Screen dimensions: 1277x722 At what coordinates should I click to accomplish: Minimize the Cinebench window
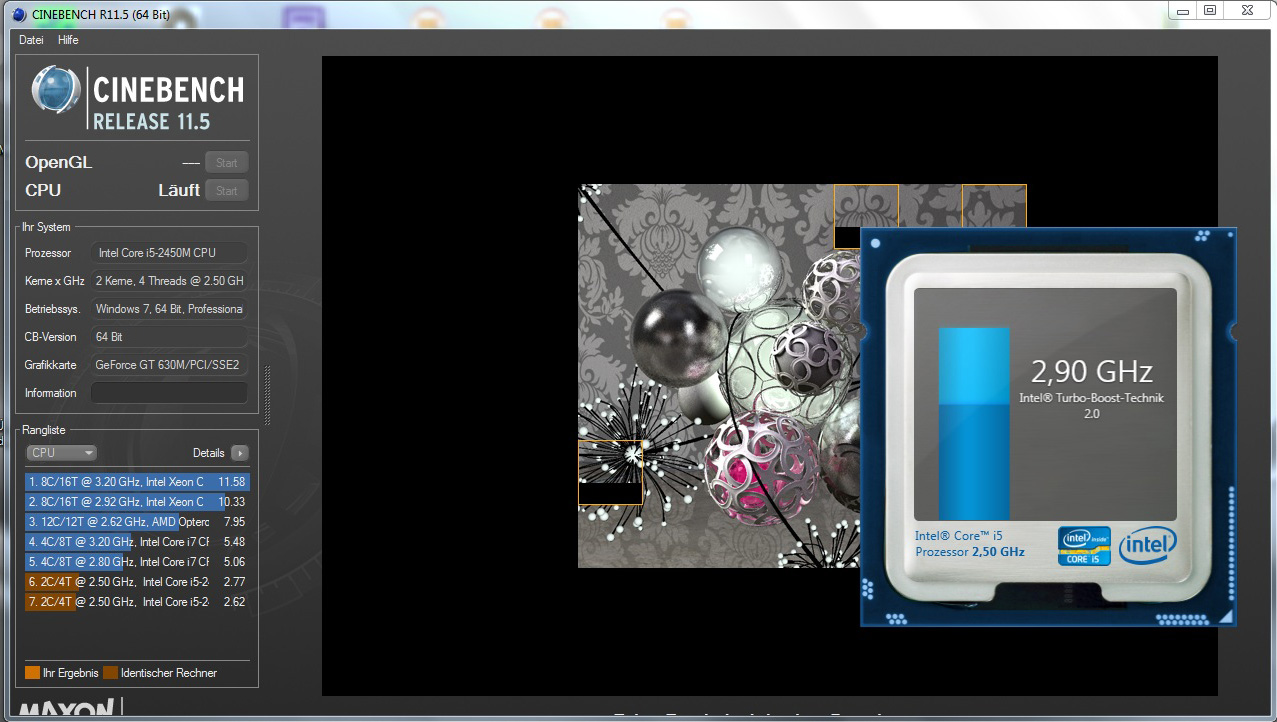[x=1184, y=10]
